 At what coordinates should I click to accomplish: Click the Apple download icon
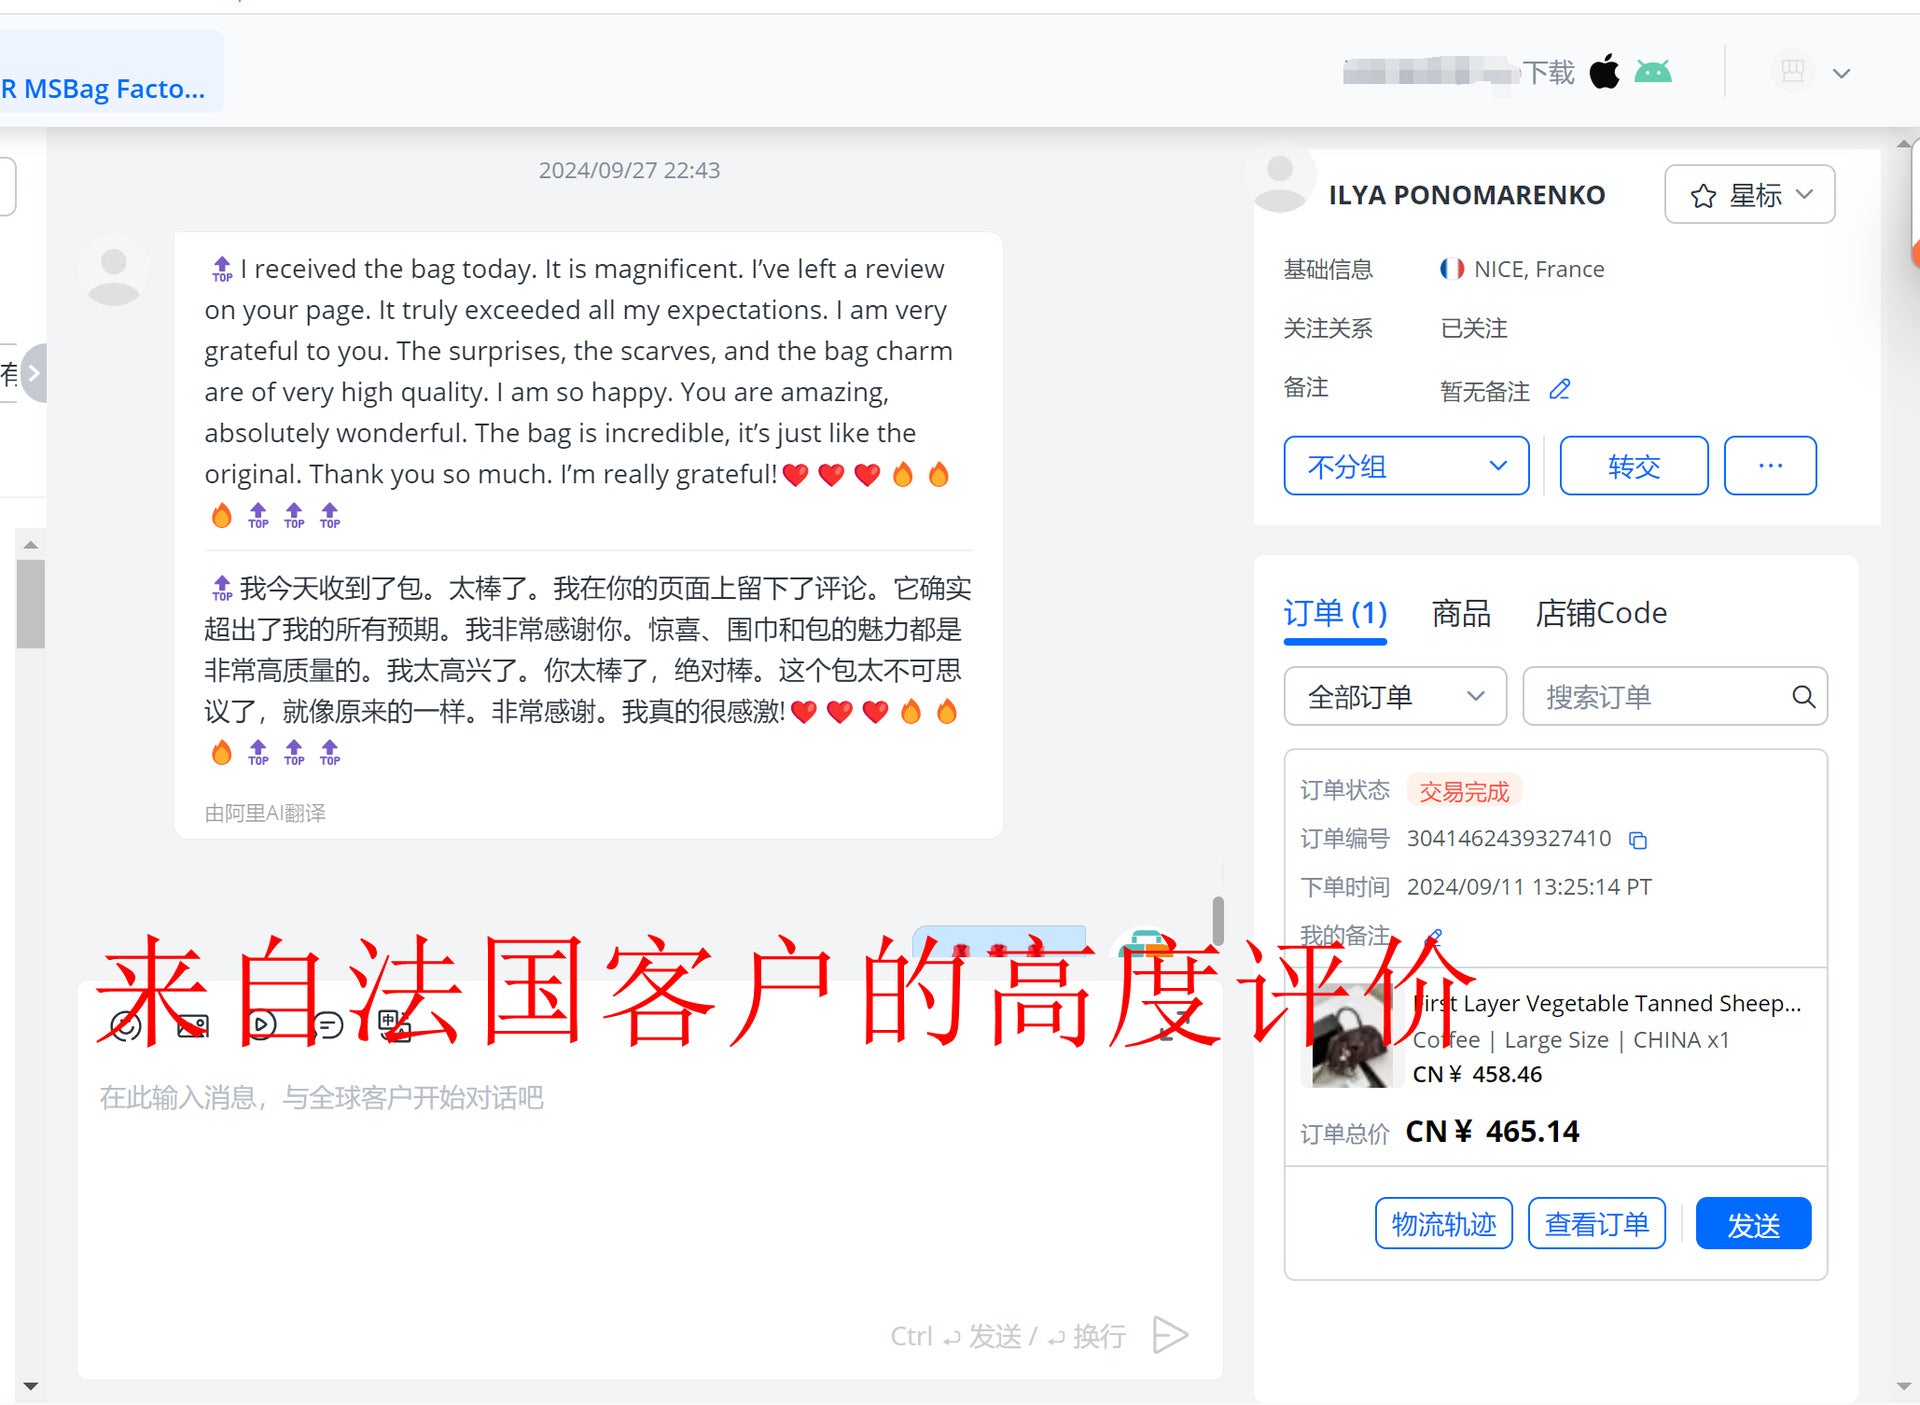point(1605,71)
